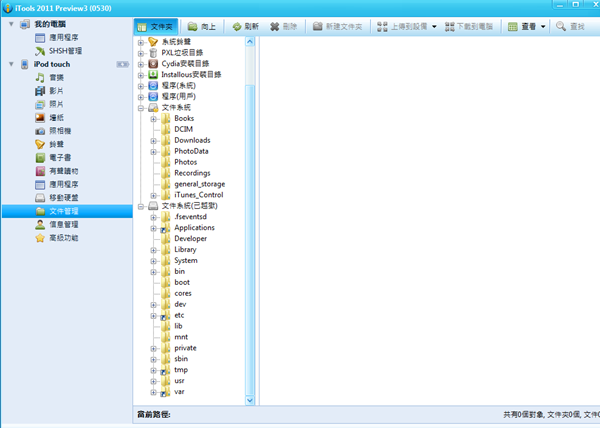
Task: Expand the Applications folder node
Action: coord(153,228)
